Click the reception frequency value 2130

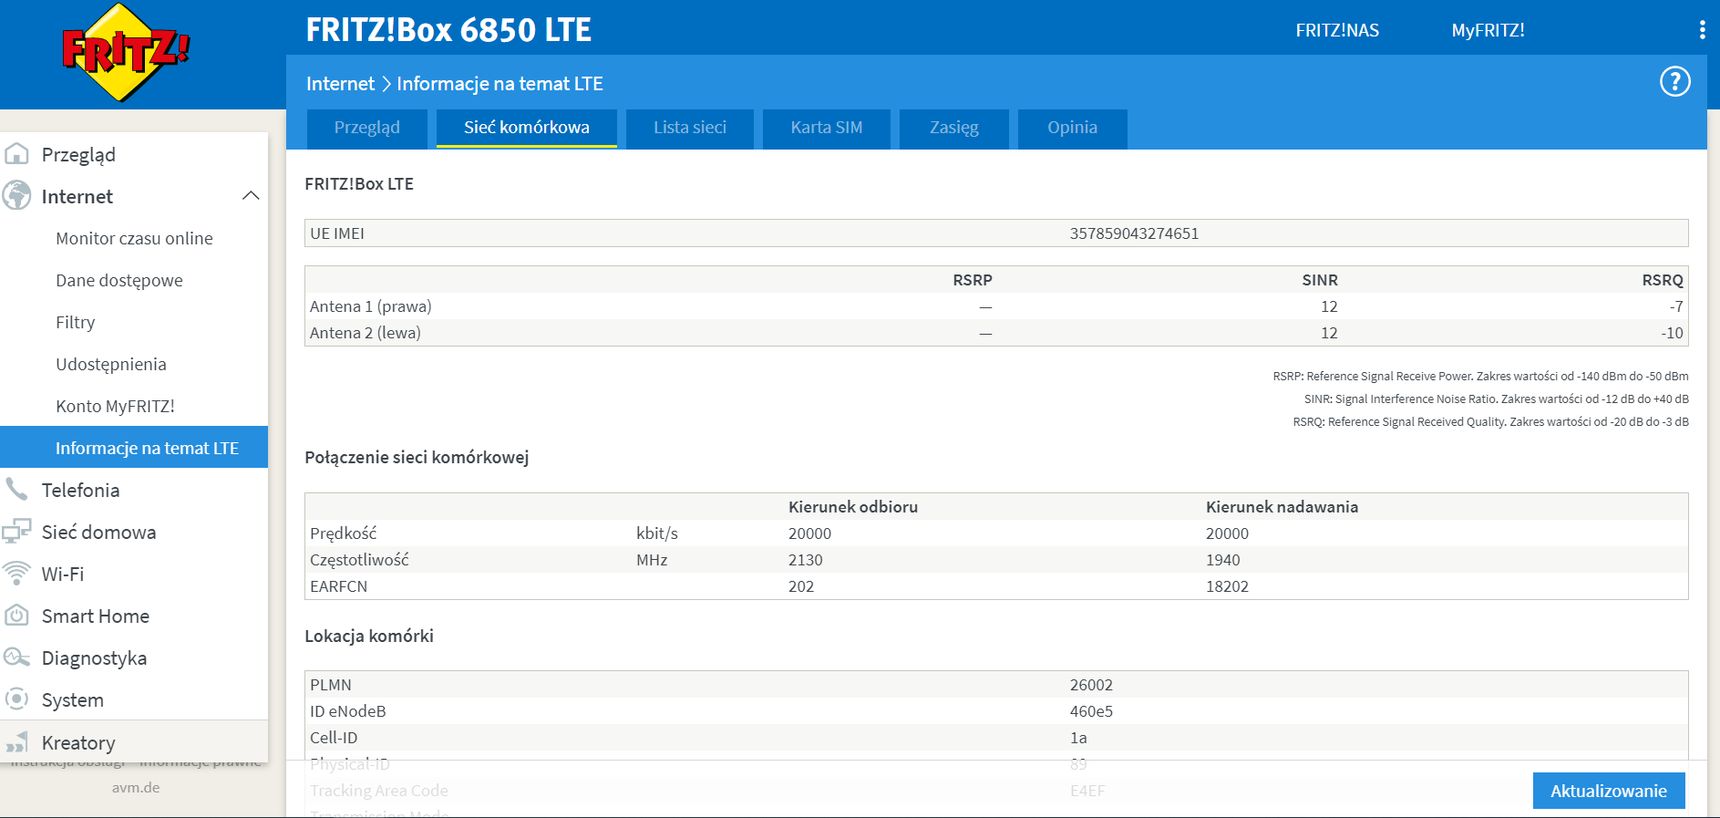805,560
